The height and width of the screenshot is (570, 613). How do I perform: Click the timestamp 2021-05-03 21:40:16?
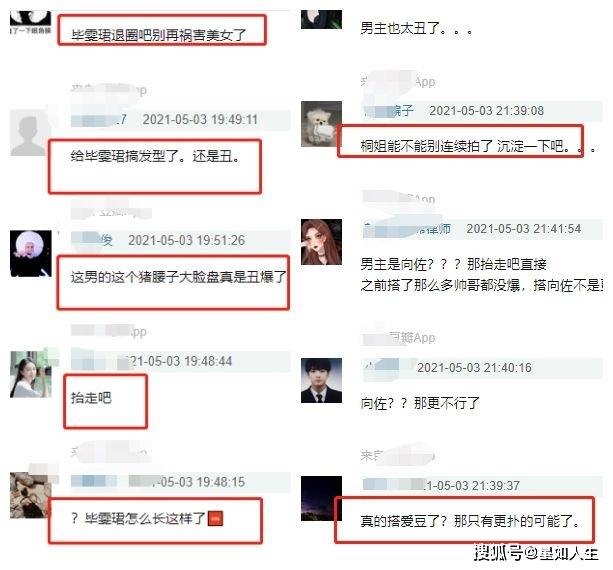pos(474,367)
